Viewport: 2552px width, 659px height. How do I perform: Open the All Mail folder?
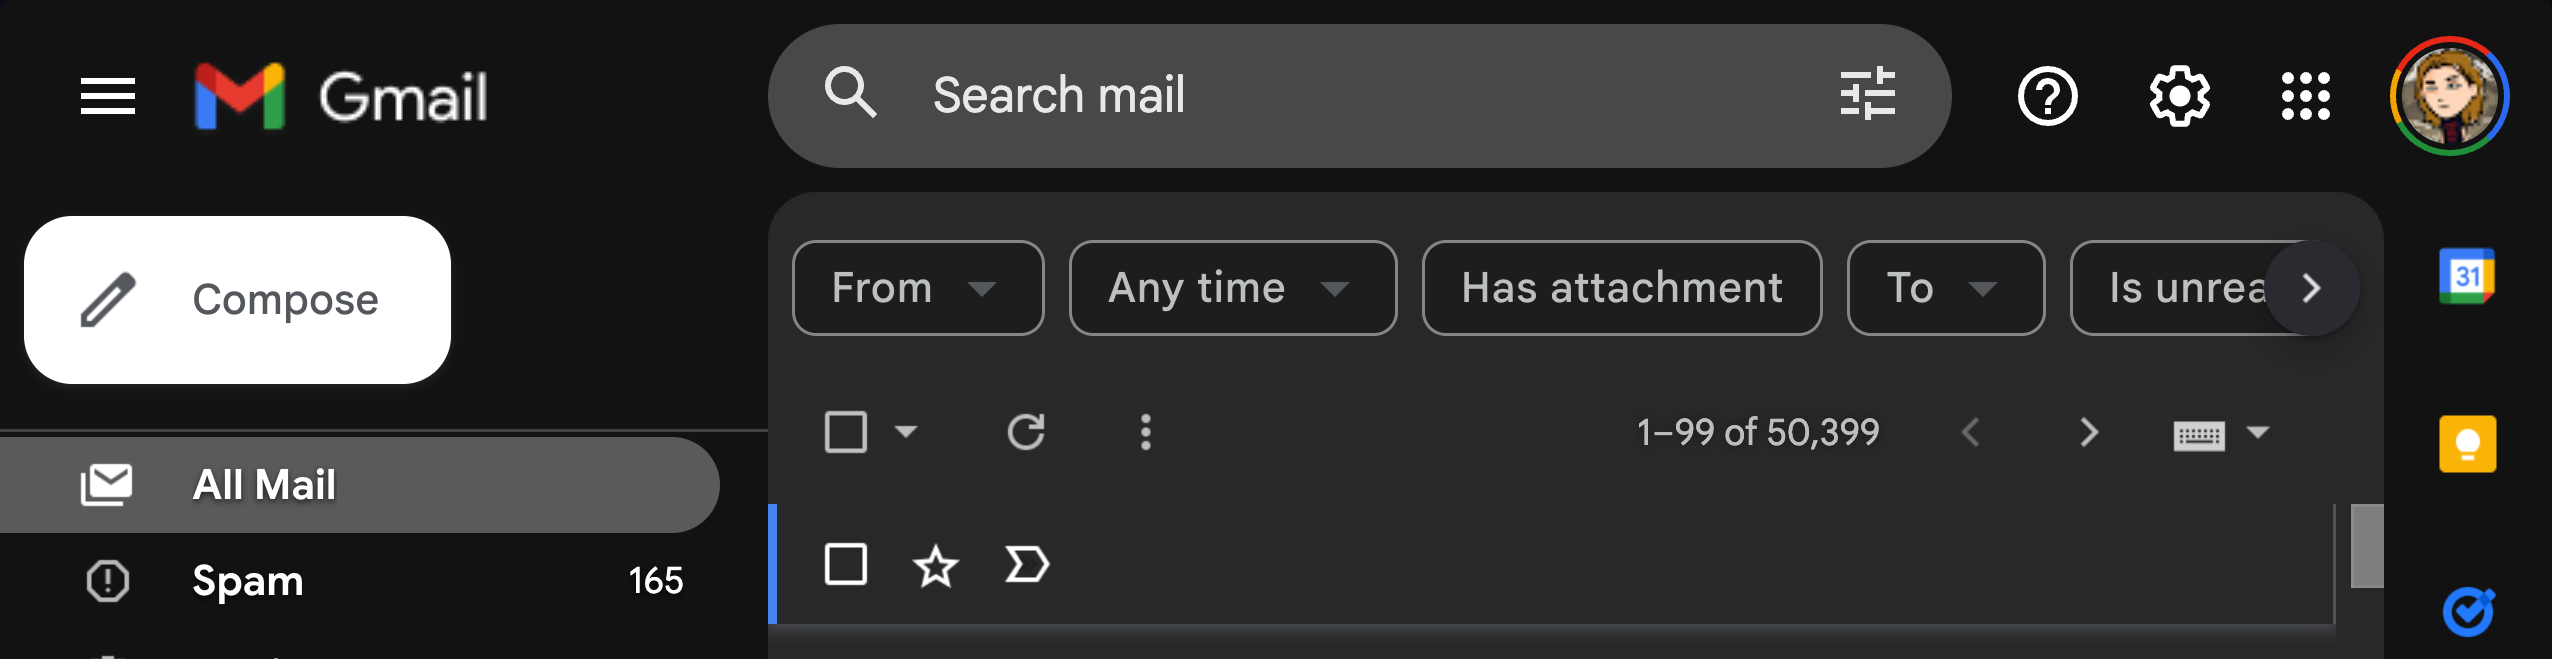264,485
